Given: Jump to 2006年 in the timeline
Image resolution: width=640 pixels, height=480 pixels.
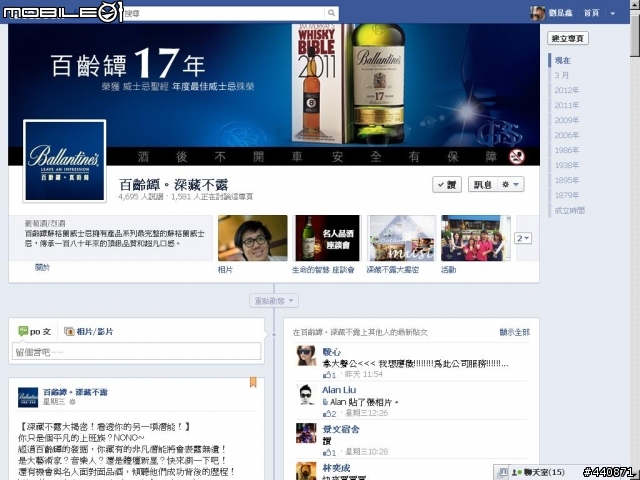Looking at the screenshot, I should tap(567, 135).
